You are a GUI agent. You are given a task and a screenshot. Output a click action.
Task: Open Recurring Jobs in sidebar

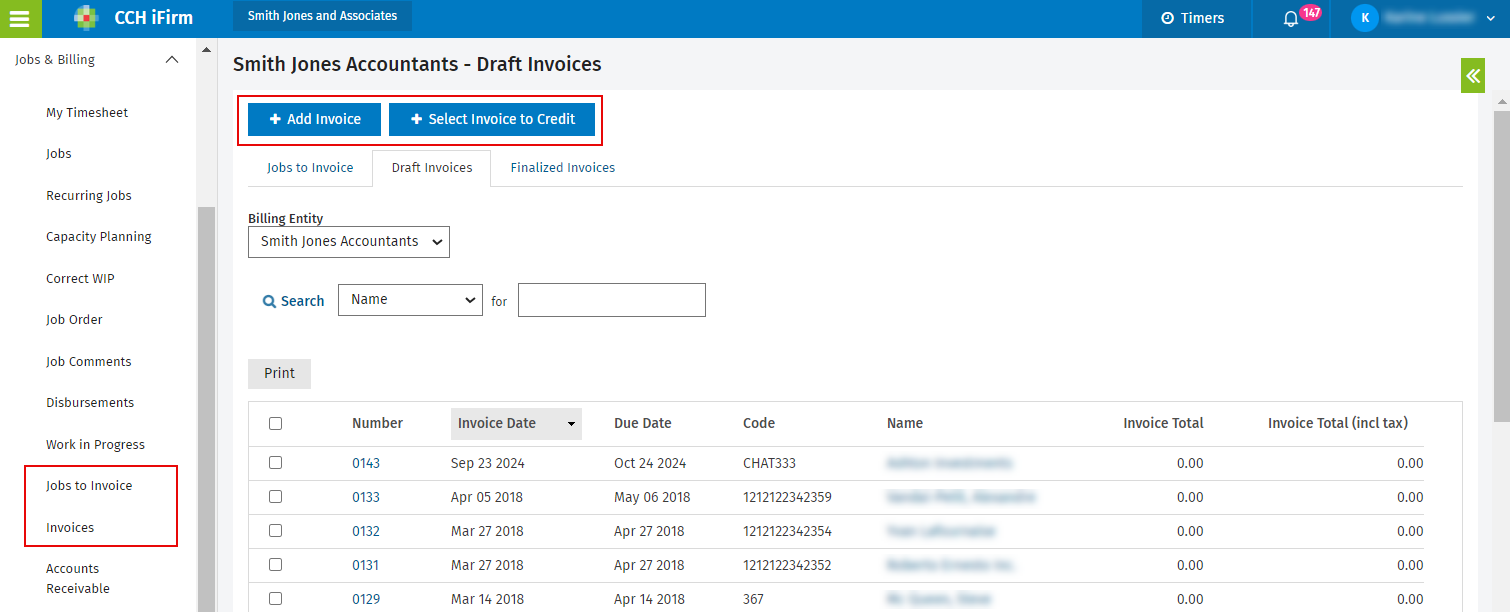[89, 196]
